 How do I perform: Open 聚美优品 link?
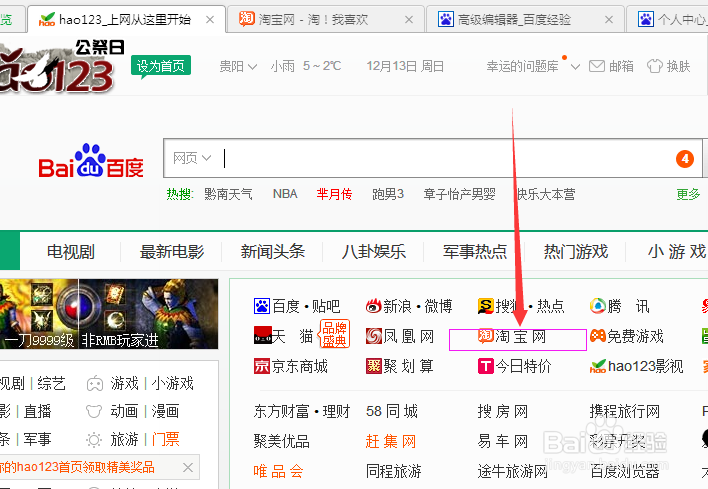(x=281, y=441)
